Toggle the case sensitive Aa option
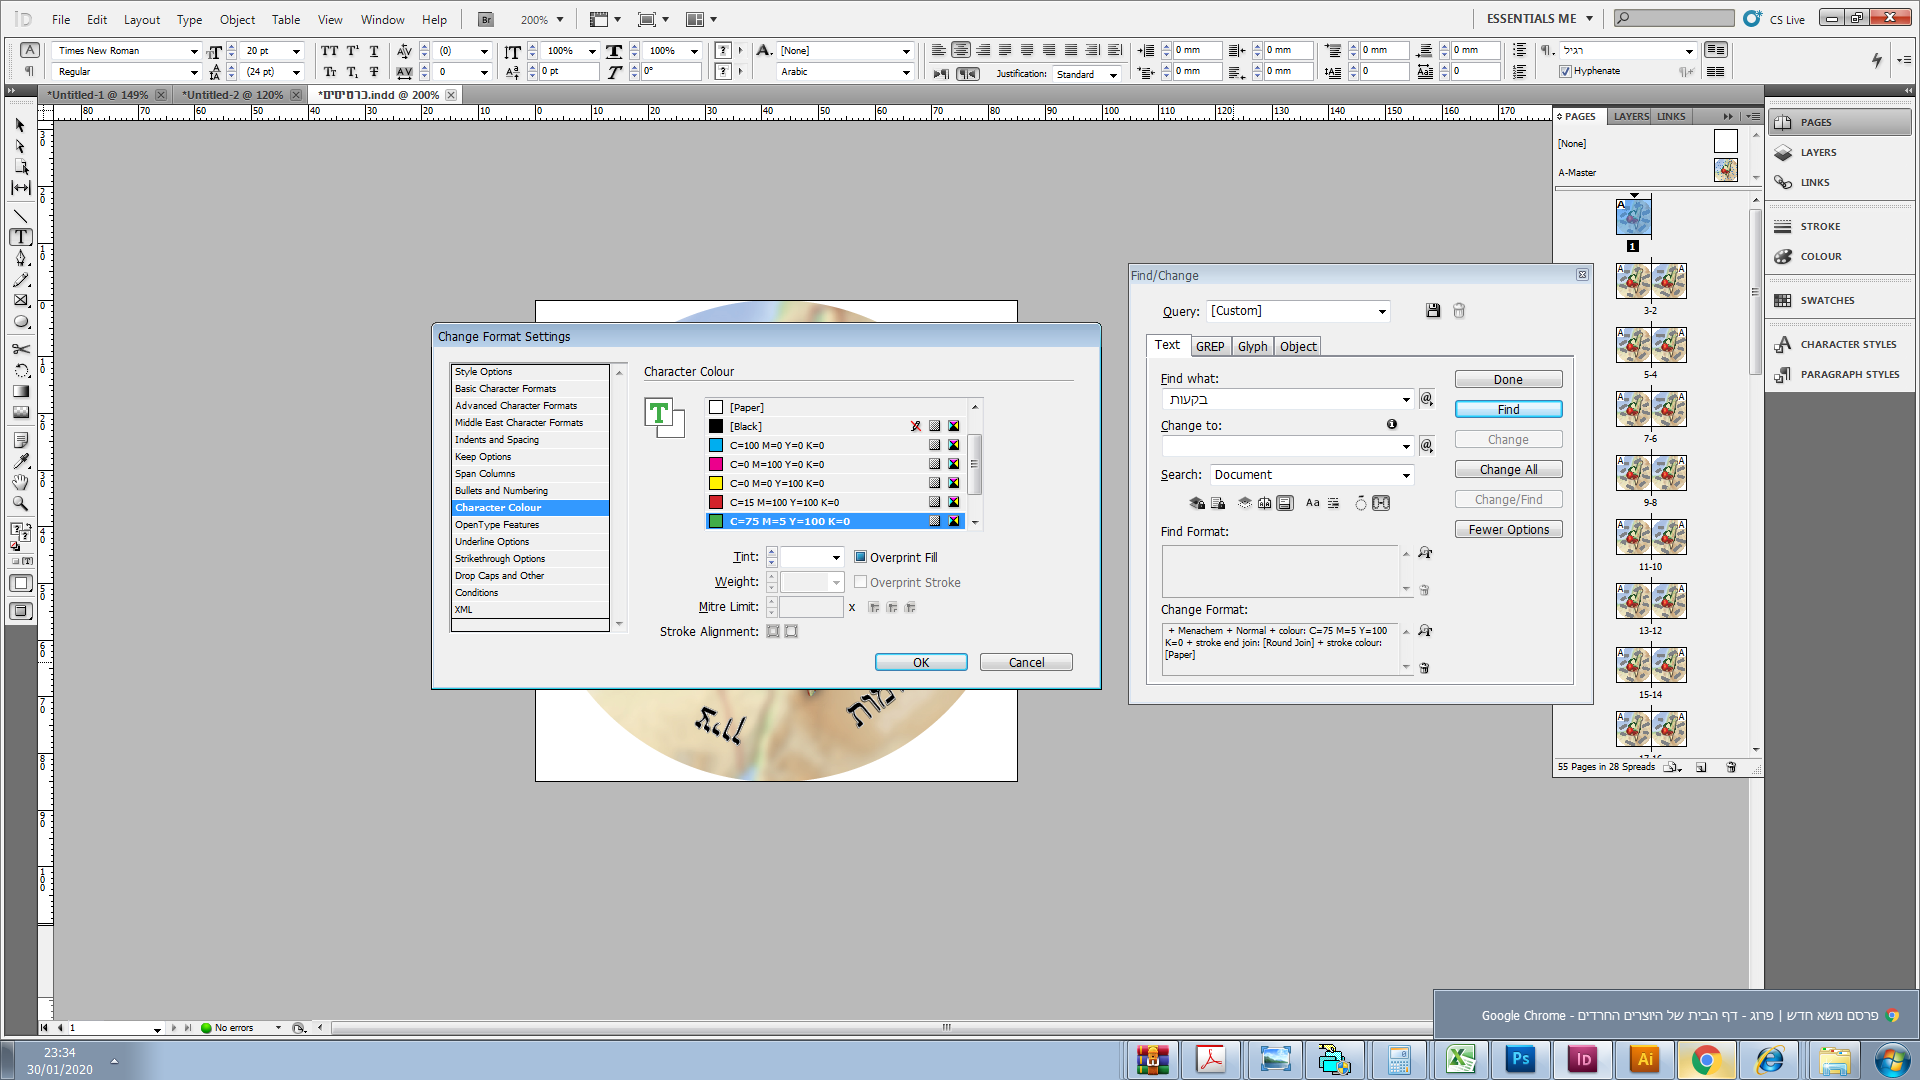Image resolution: width=1920 pixels, height=1080 pixels. 1312,503
